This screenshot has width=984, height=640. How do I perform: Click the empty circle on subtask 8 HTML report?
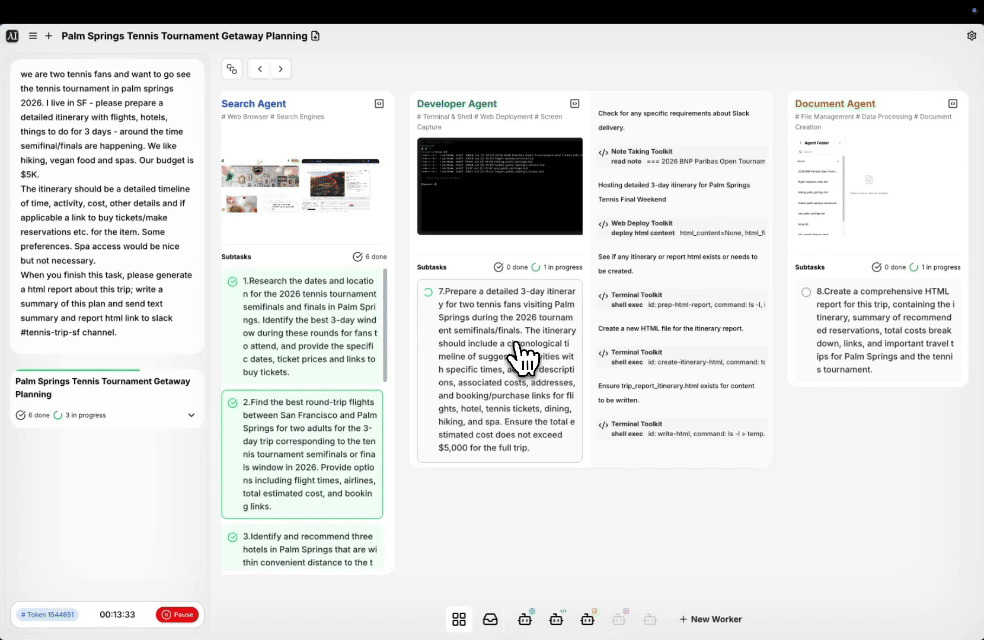coord(806,292)
